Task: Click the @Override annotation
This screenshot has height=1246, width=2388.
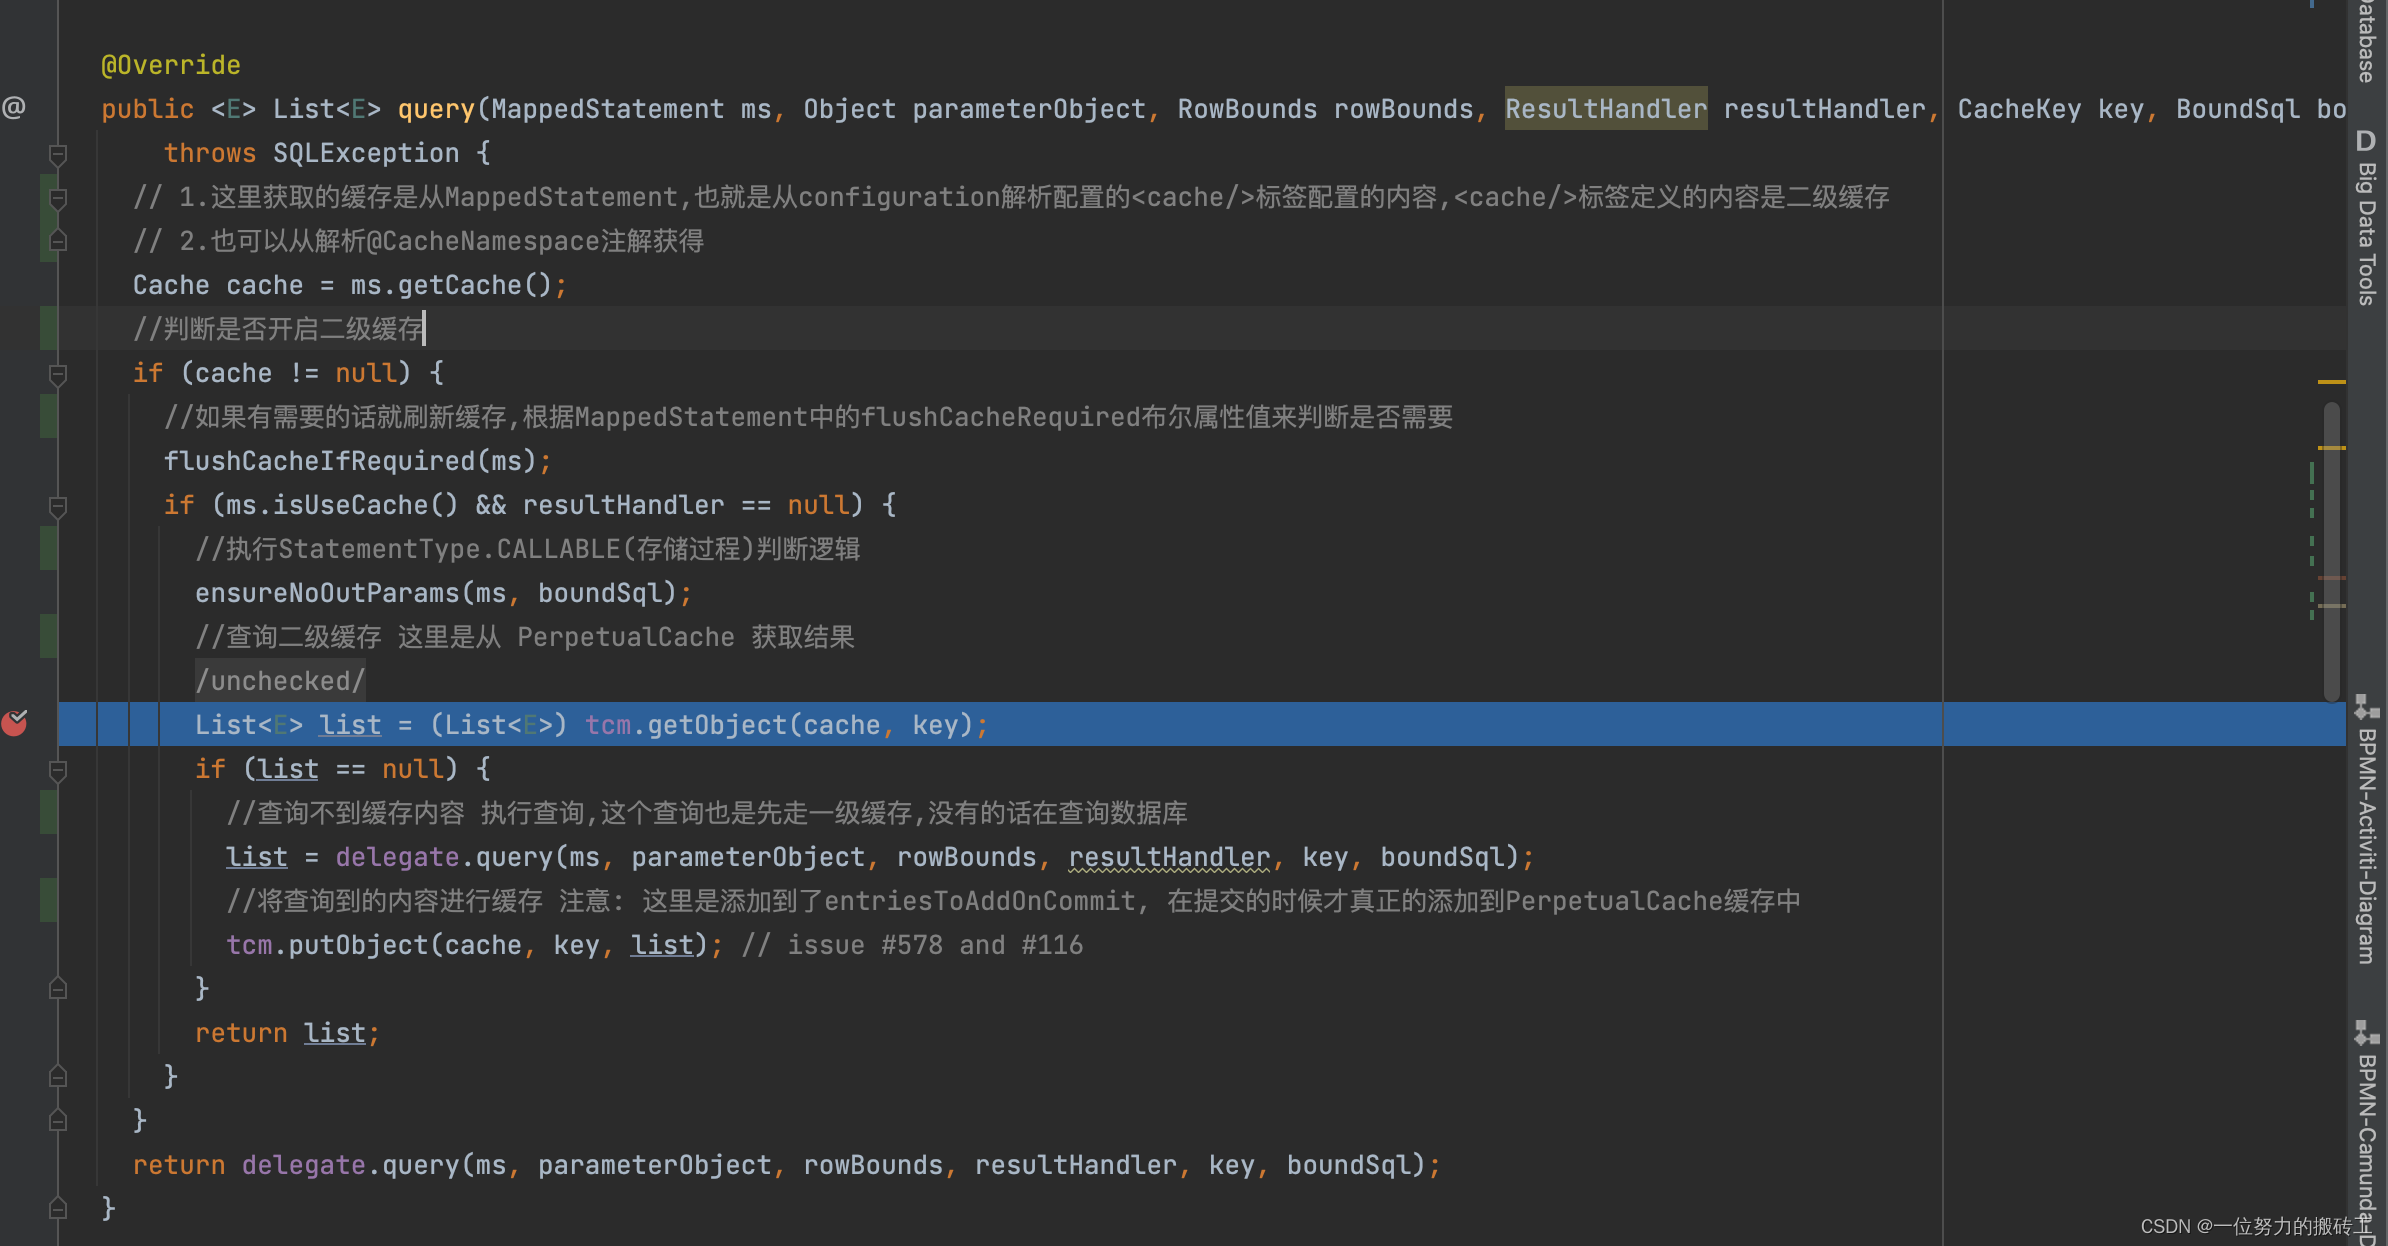Action: pos(171,65)
